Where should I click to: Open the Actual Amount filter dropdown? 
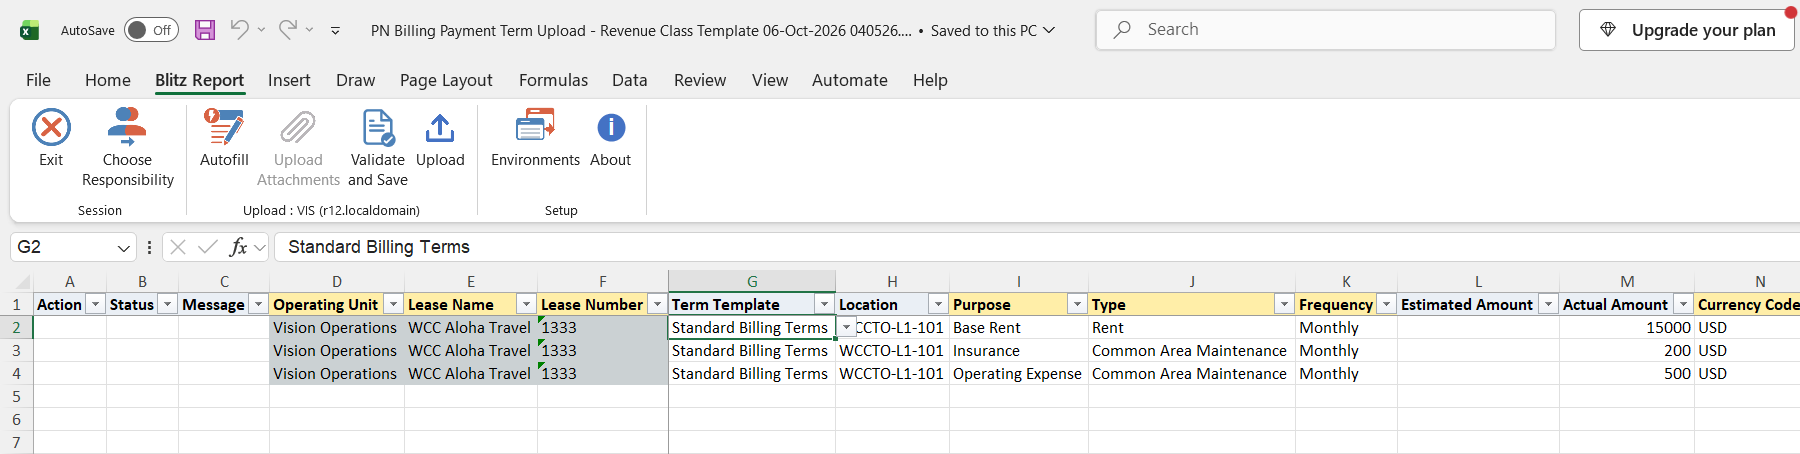pyautogui.click(x=1683, y=304)
